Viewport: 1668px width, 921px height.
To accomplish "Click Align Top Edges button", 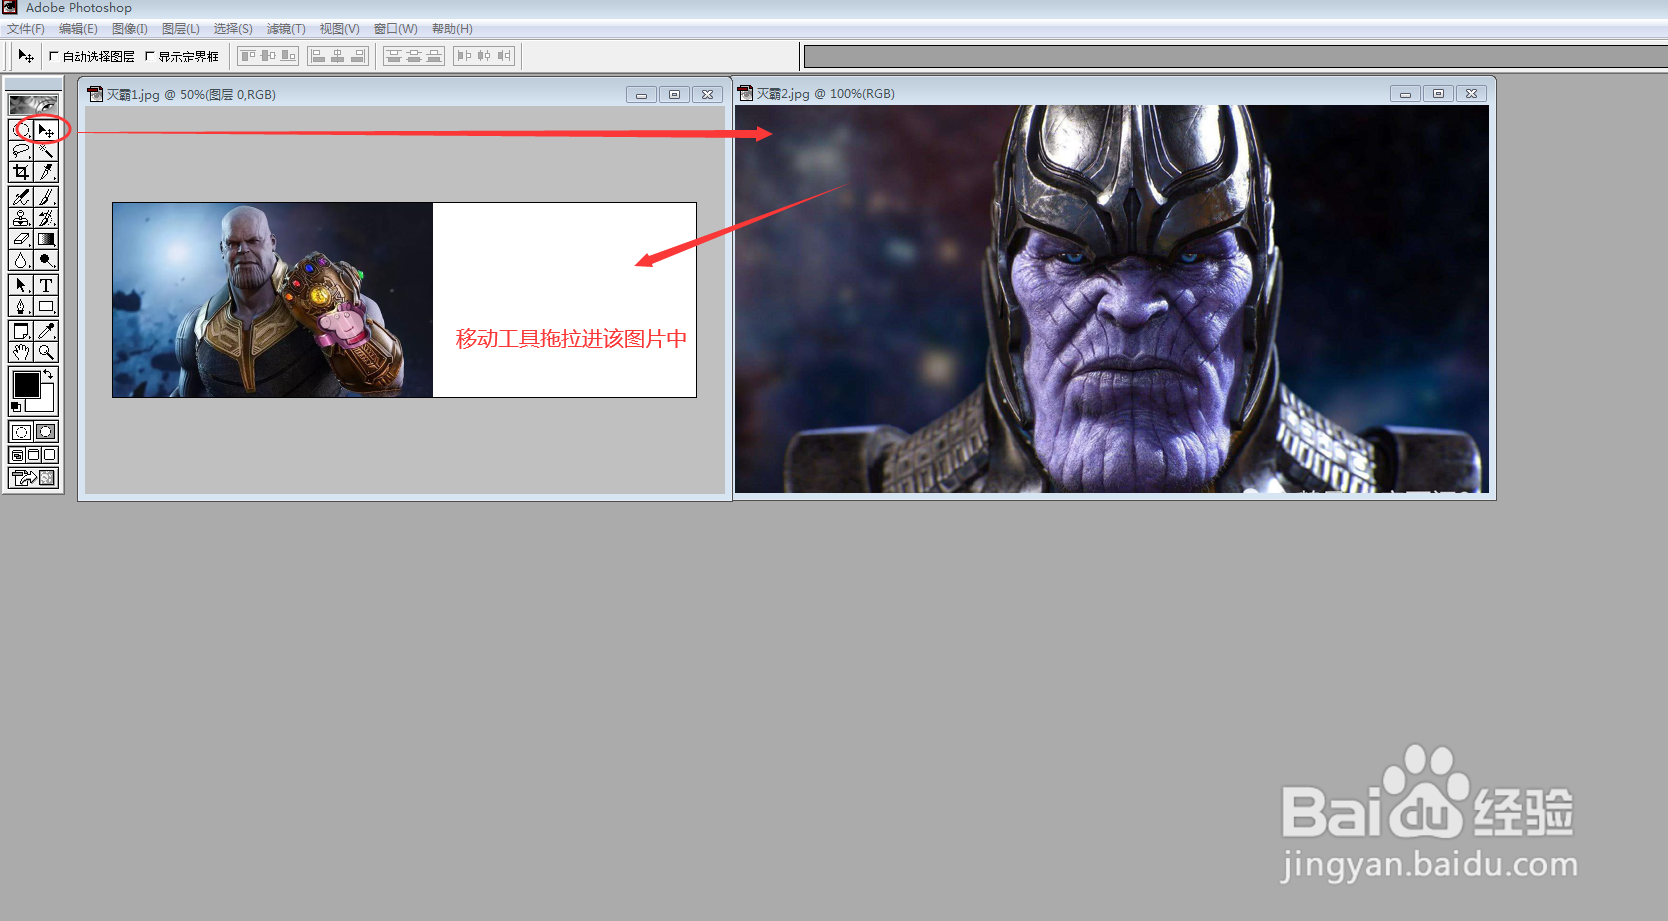I will pos(248,56).
